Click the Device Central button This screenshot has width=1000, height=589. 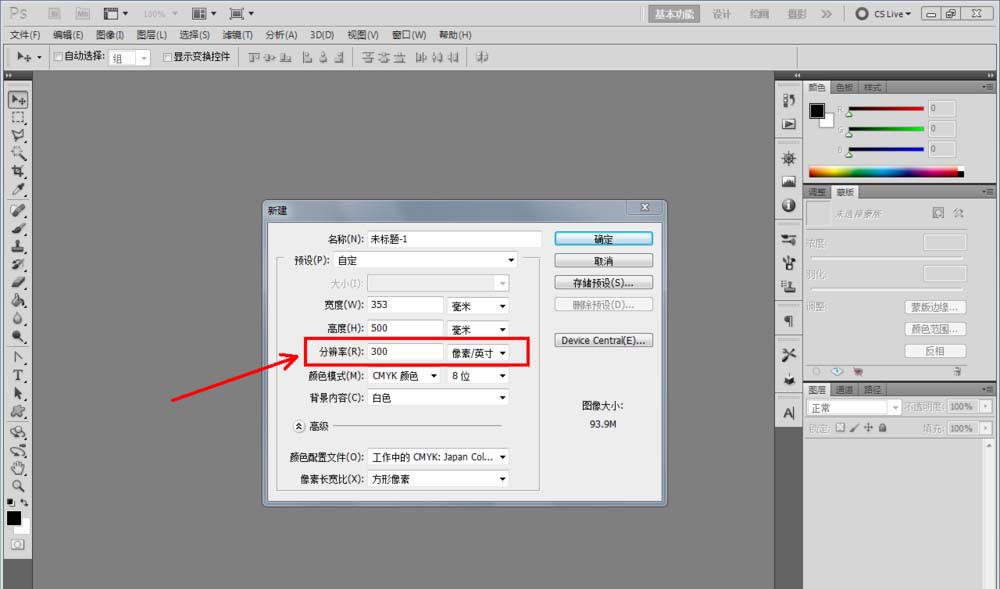tap(603, 340)
